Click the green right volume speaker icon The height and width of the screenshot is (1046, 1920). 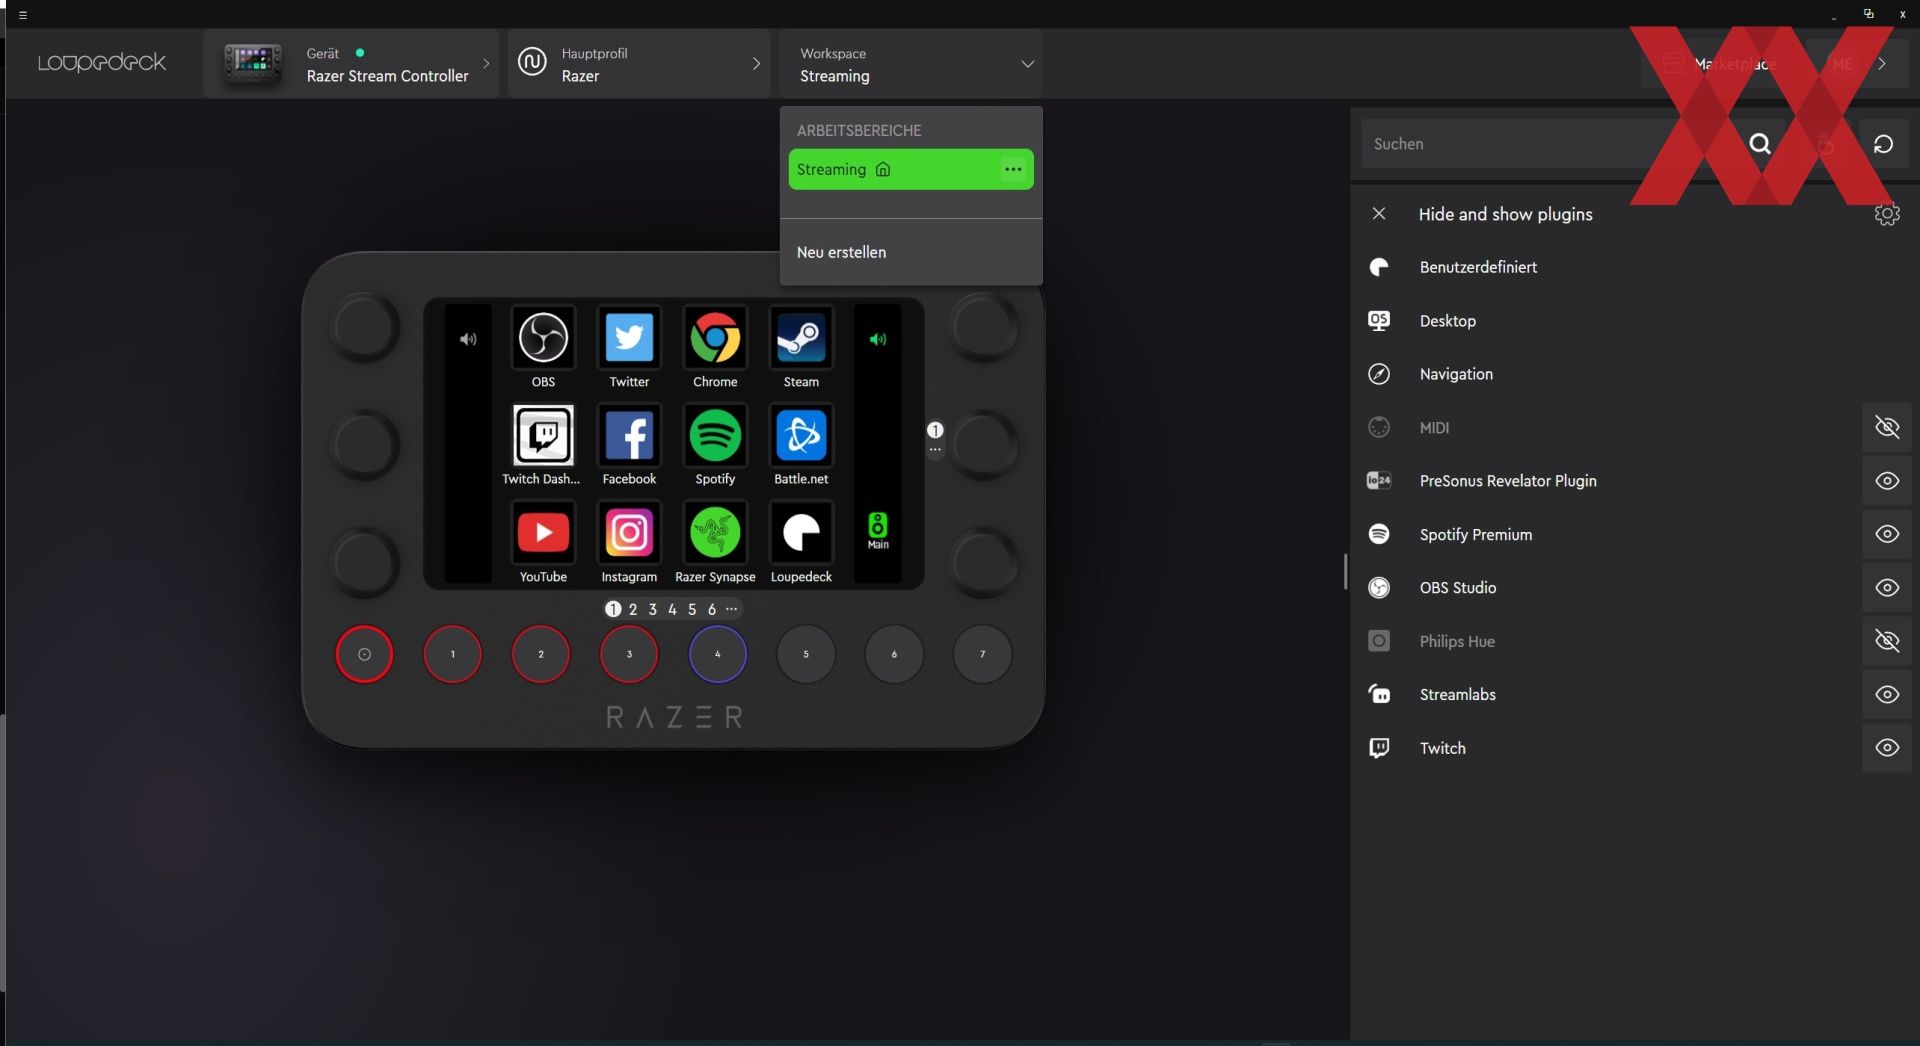pos(877,339)
